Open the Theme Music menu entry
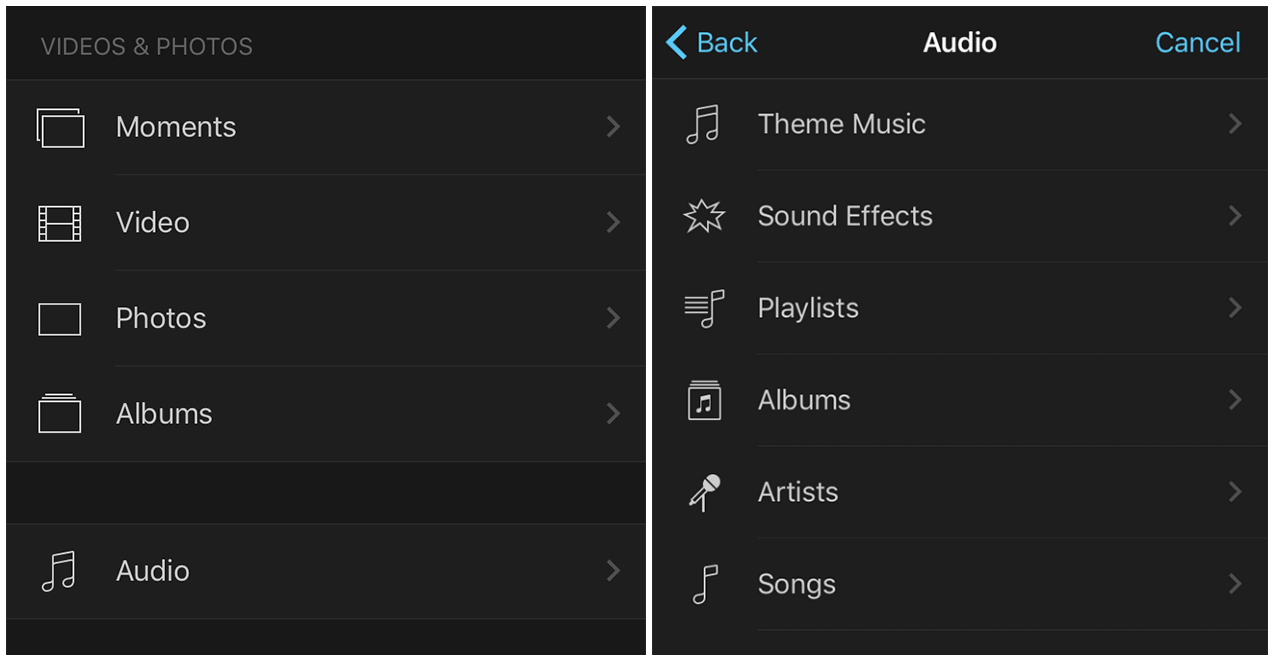1274x661 pixels. [x=841, y=124]
